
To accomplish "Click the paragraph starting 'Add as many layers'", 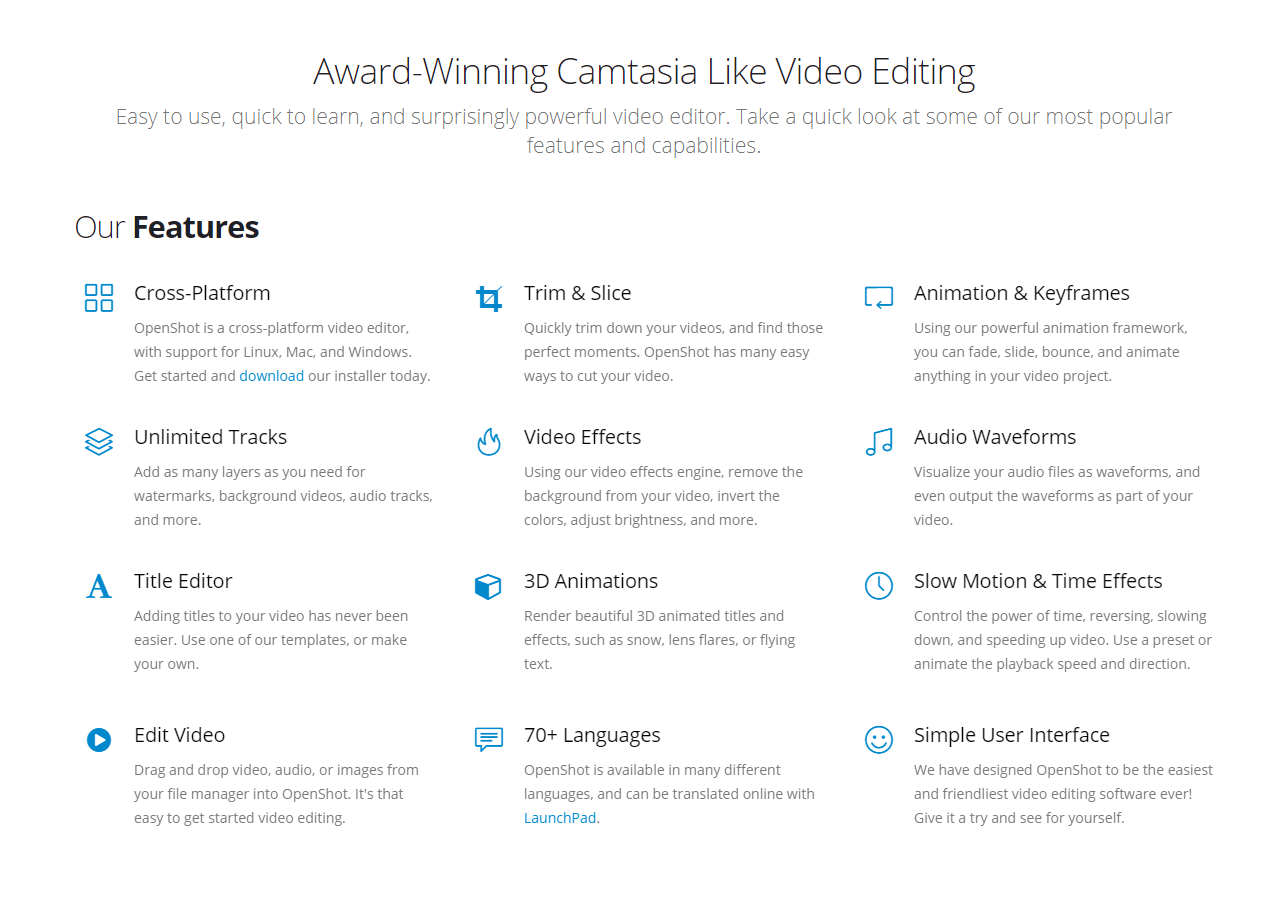I will coord(284,496).
